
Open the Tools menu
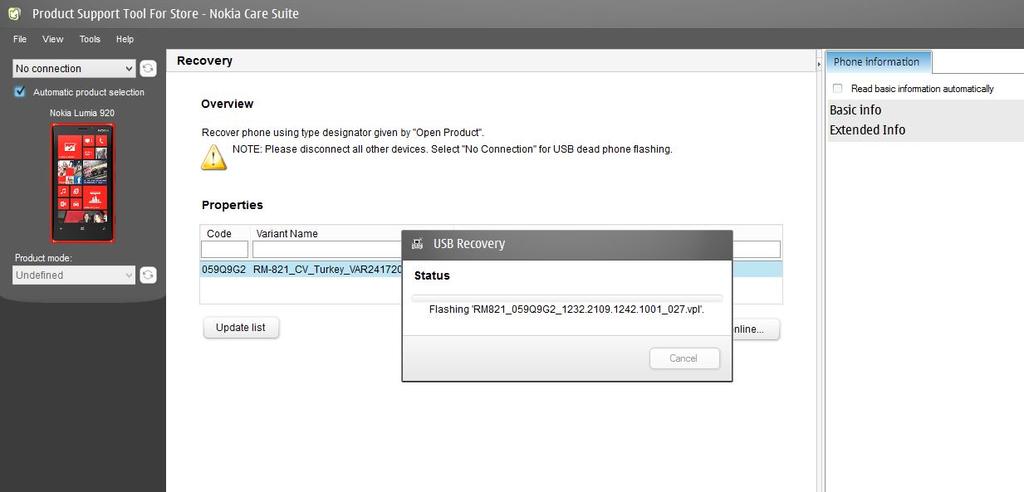90,39
